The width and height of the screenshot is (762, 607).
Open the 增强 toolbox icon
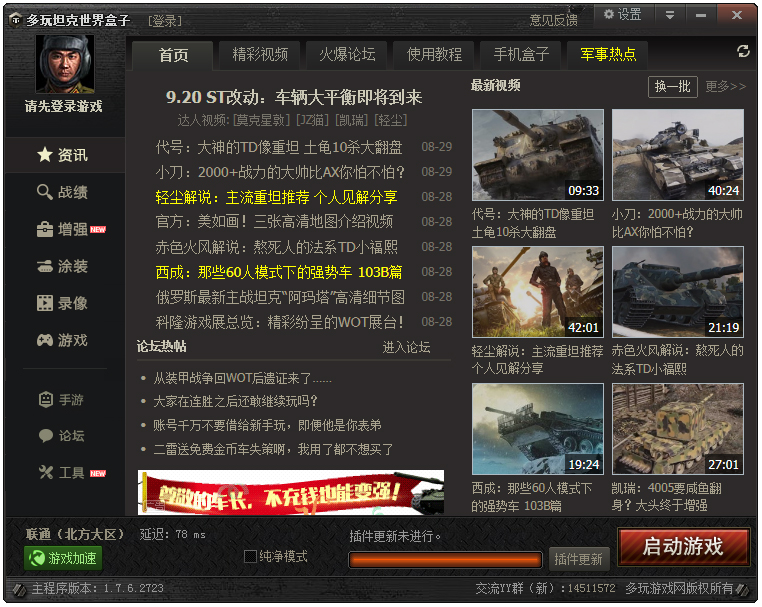coord(45,229)
